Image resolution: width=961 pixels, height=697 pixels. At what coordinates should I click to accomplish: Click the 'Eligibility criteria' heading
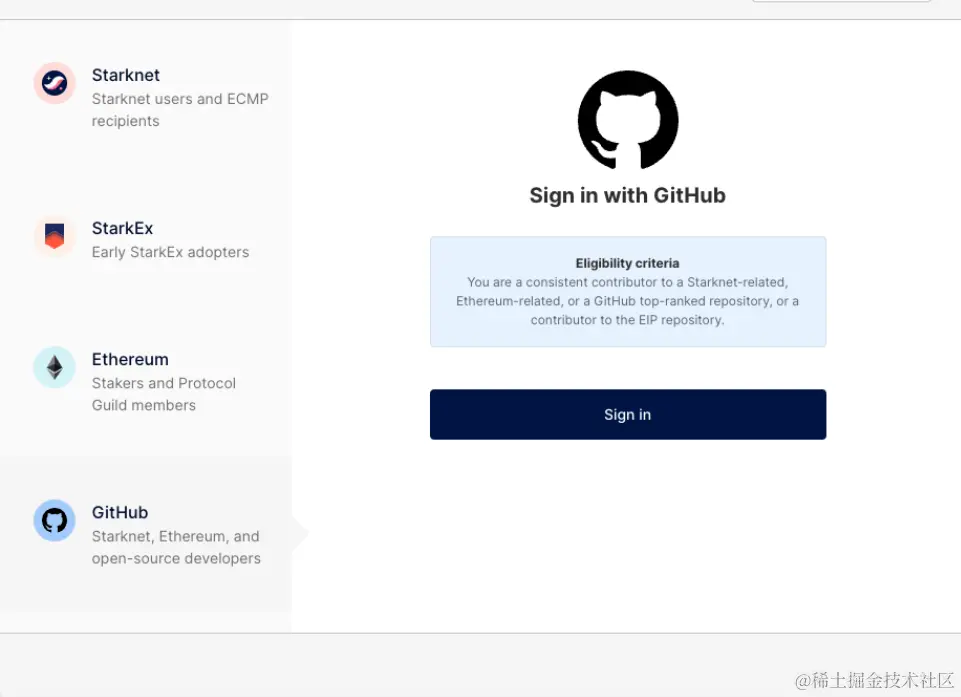628,263
